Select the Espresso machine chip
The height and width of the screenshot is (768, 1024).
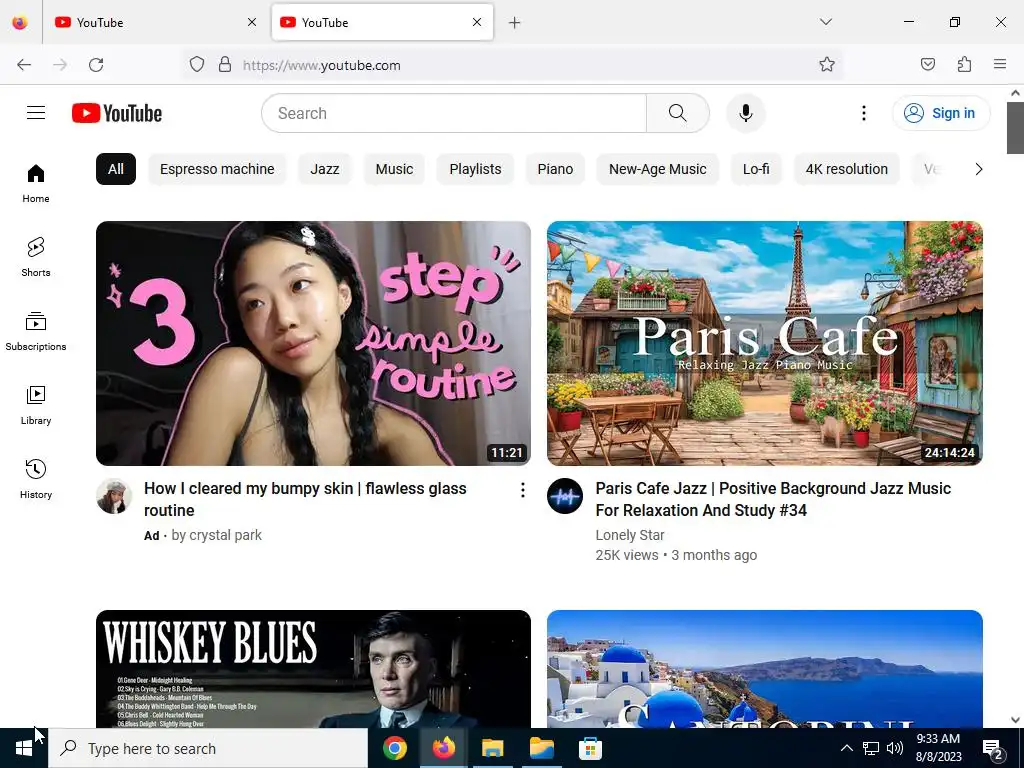217,169
